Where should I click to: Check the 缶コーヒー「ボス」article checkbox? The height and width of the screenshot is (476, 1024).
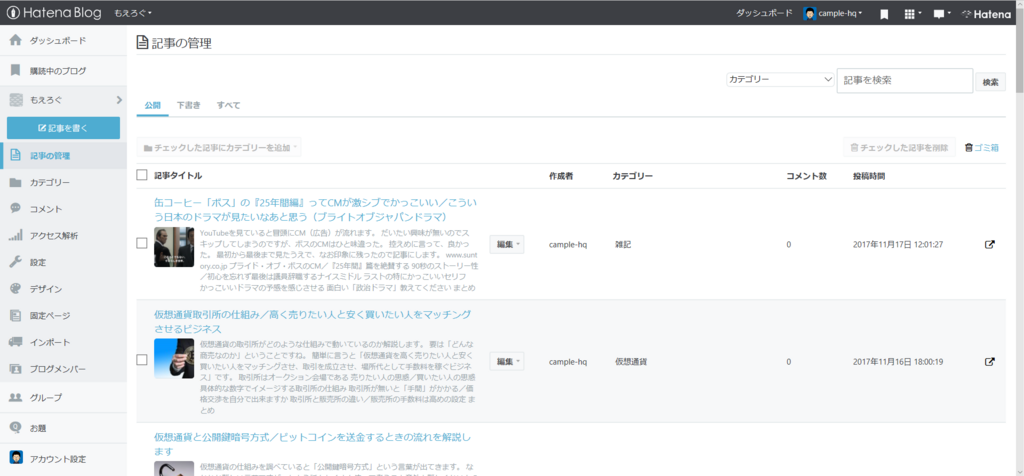(142, 243)
